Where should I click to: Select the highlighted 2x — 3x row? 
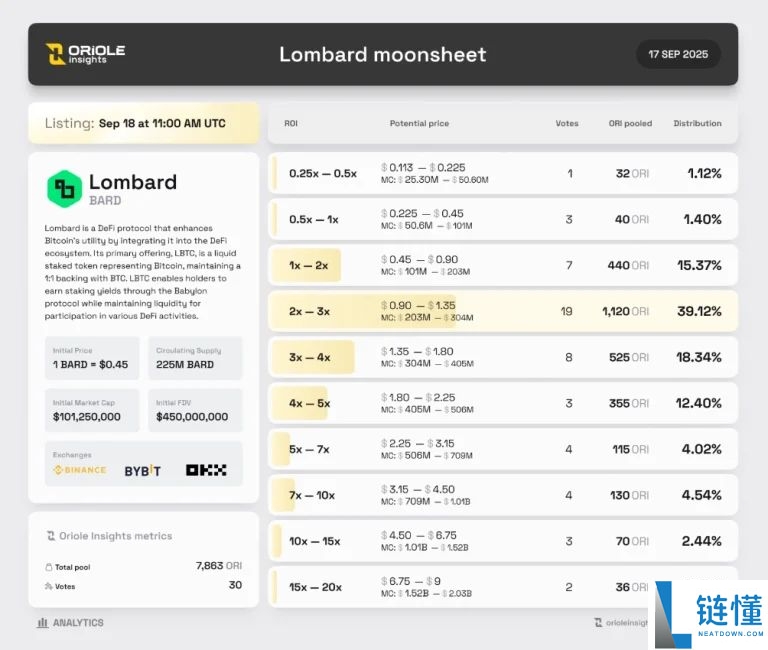pyautogui.click(x=503, y=312)
